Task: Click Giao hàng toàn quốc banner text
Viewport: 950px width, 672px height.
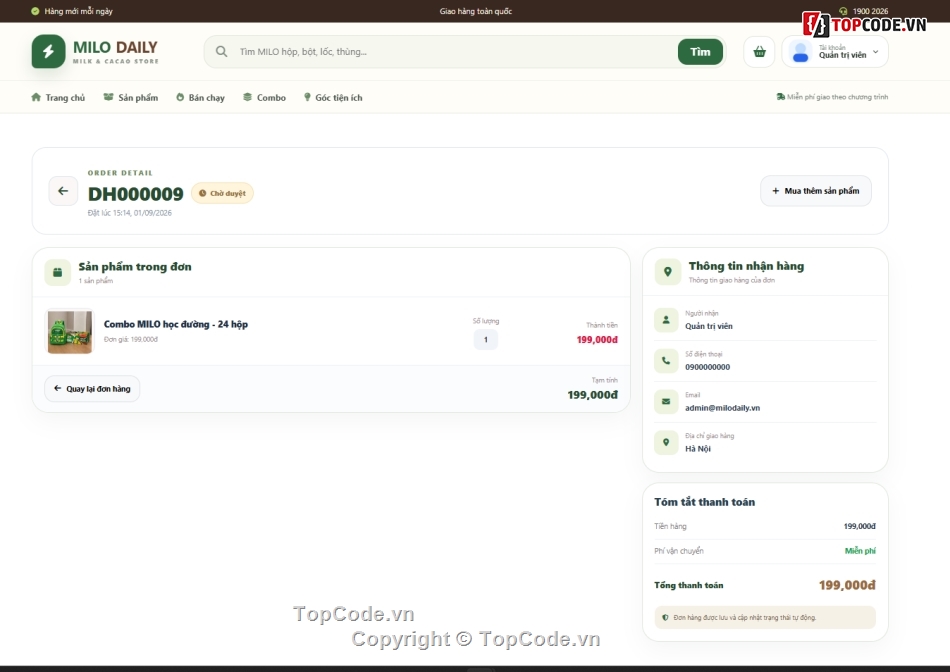Action: (x=476, y=11)
